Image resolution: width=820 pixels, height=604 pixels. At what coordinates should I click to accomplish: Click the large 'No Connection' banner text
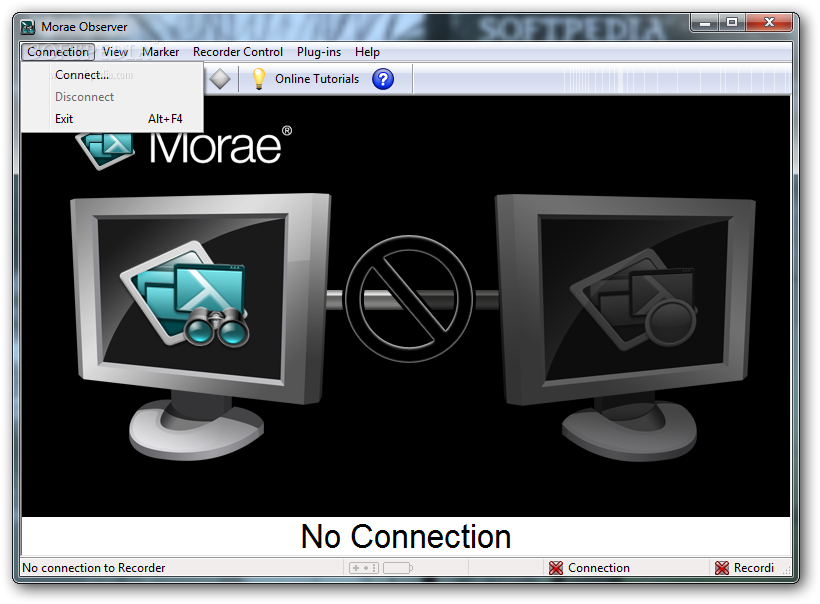[x=406, y=537]
